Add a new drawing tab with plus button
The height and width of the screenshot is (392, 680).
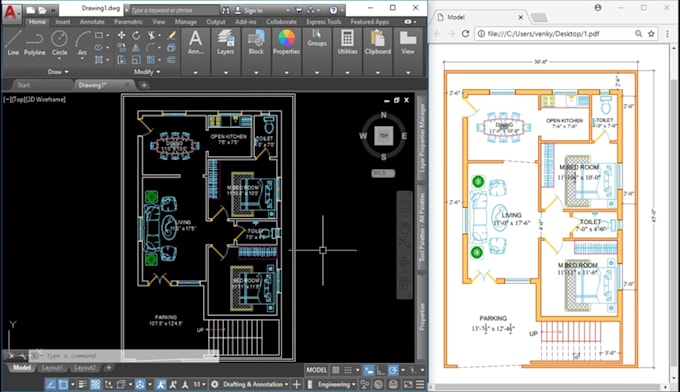(144, 85)
